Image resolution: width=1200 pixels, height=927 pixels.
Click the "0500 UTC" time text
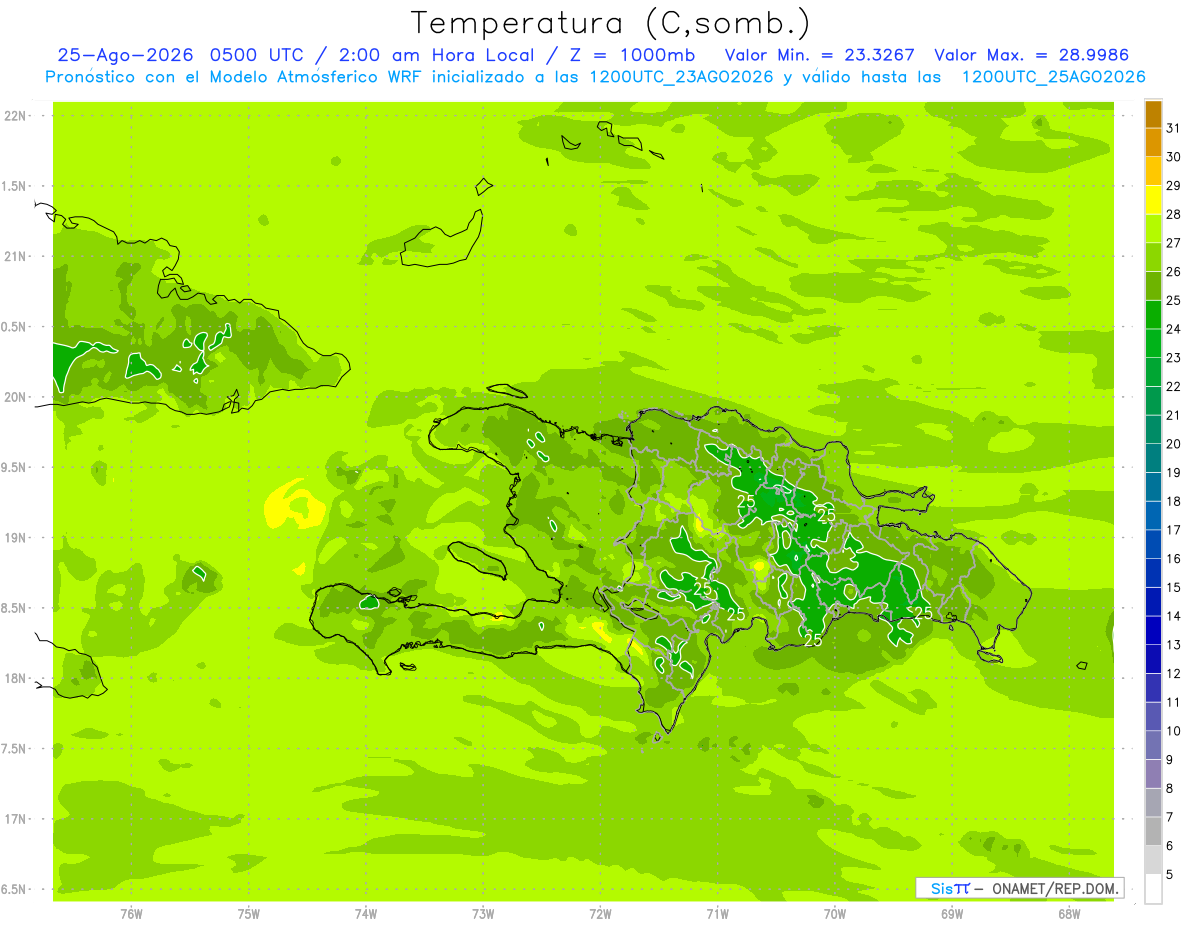[x=260, y=55]
